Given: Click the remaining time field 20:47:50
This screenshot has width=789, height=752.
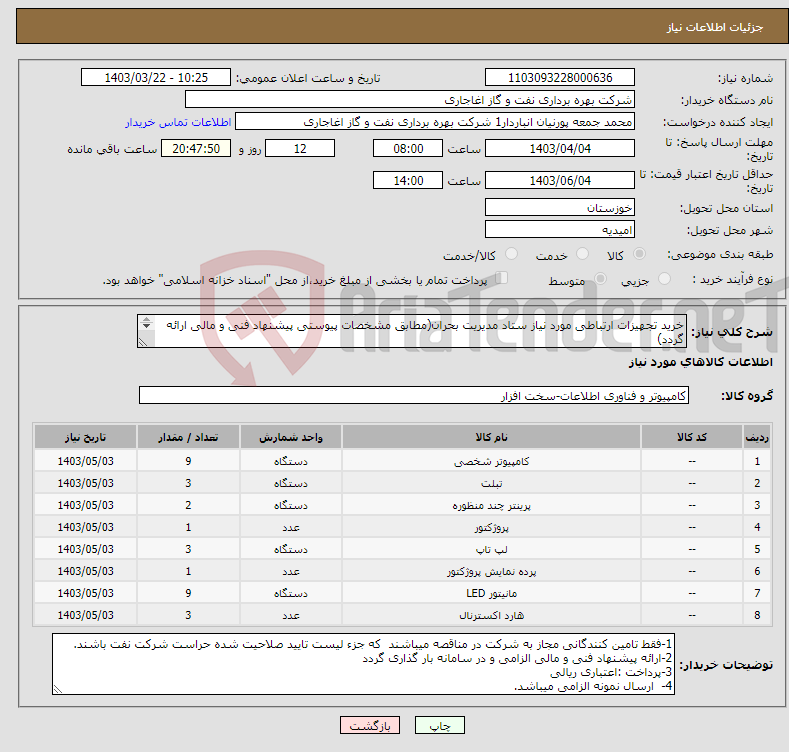Looking at the screenshot, I should click(196, 148).
